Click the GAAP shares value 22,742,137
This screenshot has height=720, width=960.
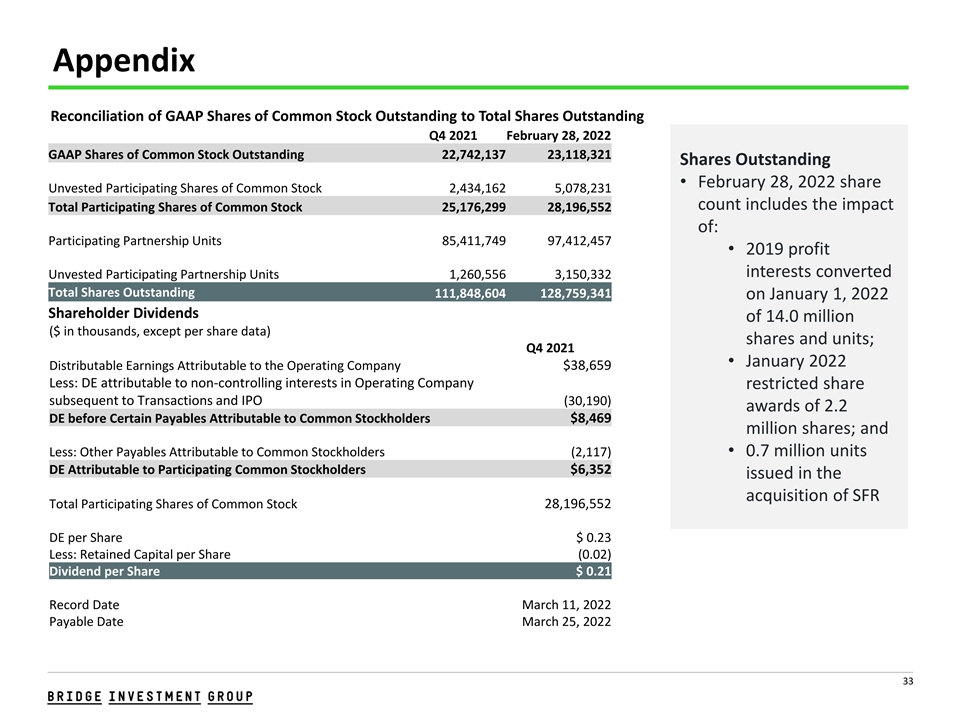pyautogui.click(x=473, y=154)
